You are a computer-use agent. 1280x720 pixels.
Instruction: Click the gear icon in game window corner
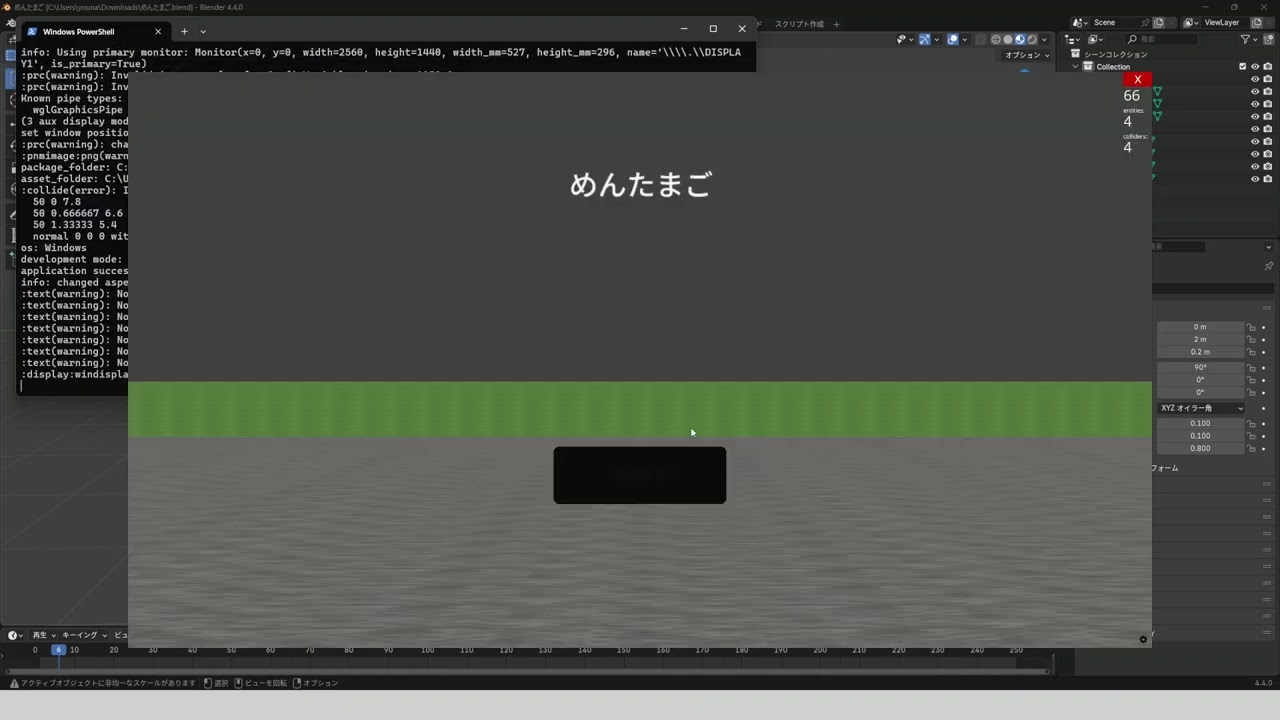pos(1143,639)
